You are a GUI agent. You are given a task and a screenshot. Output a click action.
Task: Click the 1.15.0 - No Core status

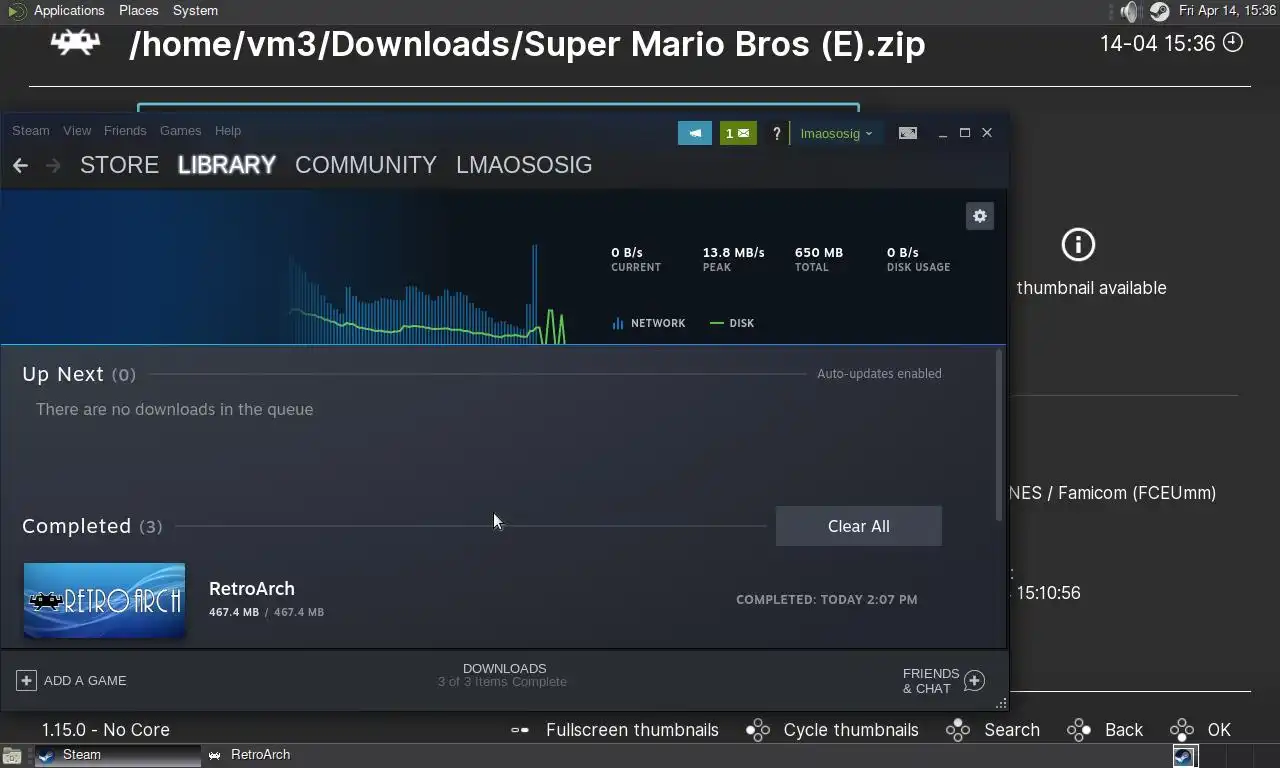click(x=106, y=730)
